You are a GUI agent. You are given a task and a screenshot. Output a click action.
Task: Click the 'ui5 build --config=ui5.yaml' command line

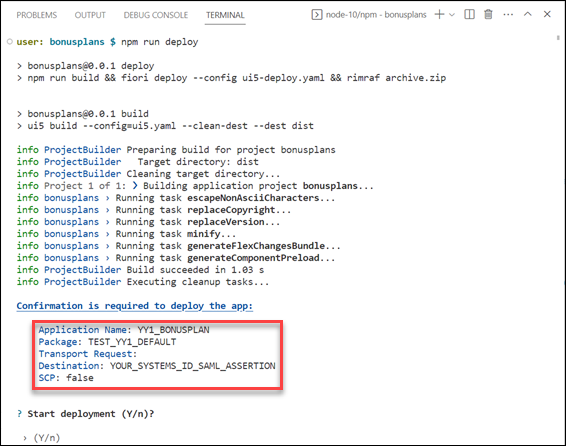coord(165,126)
